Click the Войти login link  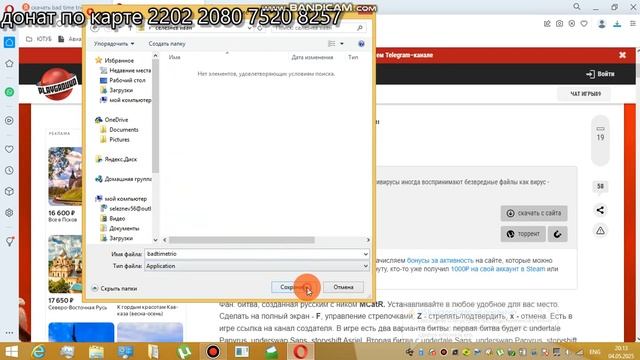click(600, 74)
